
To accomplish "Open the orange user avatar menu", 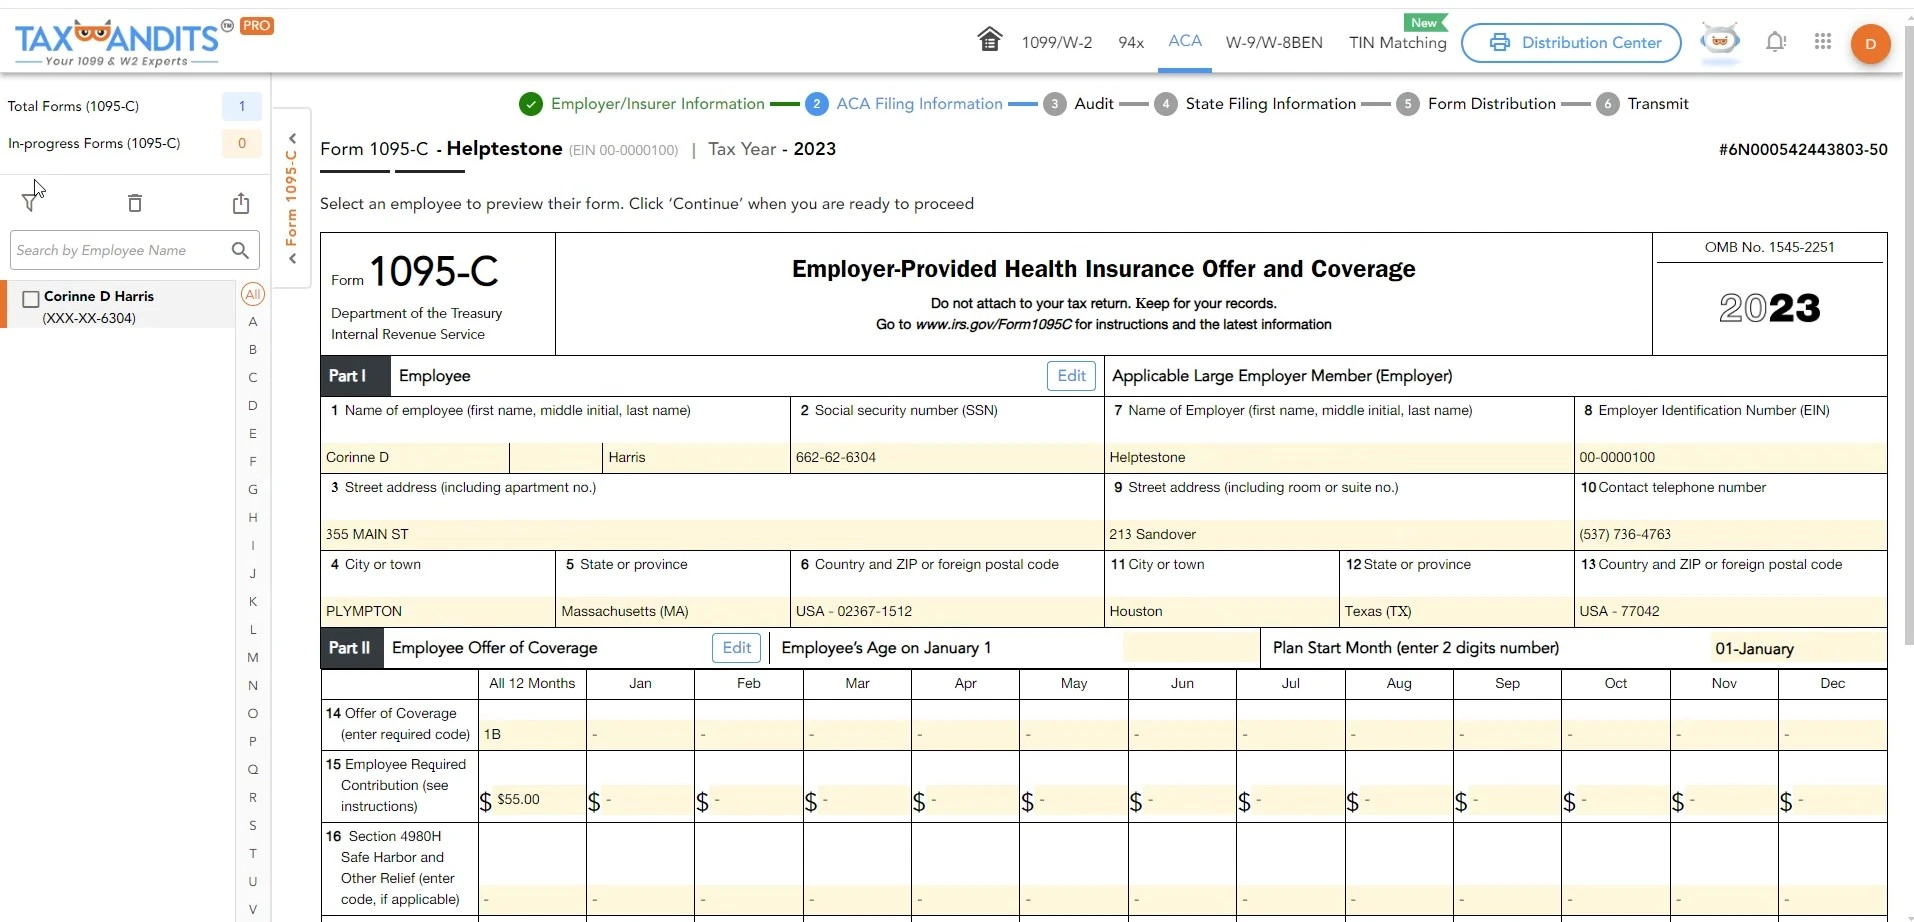I will point(1869,44).
